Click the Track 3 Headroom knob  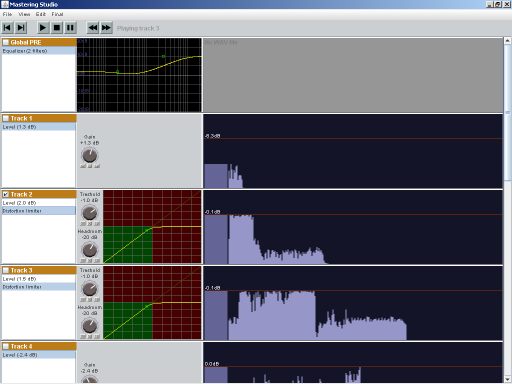90,326
